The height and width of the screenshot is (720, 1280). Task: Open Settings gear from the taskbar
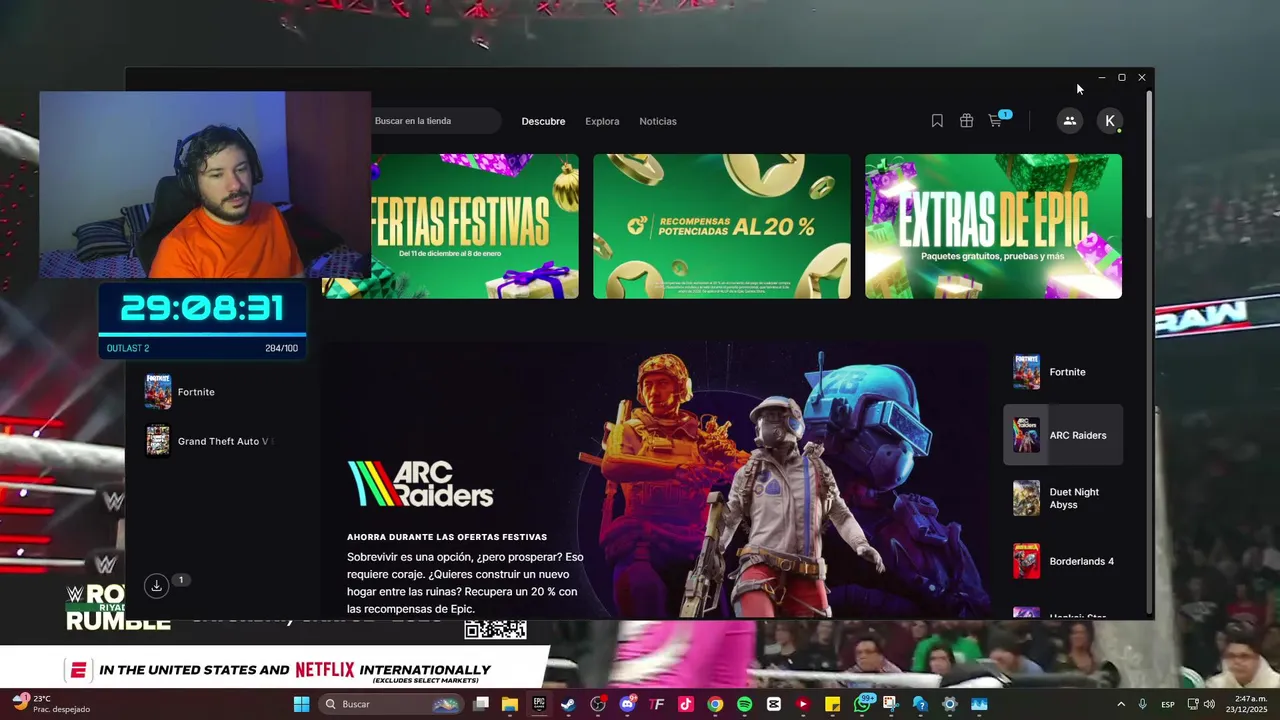click(949, 704)
